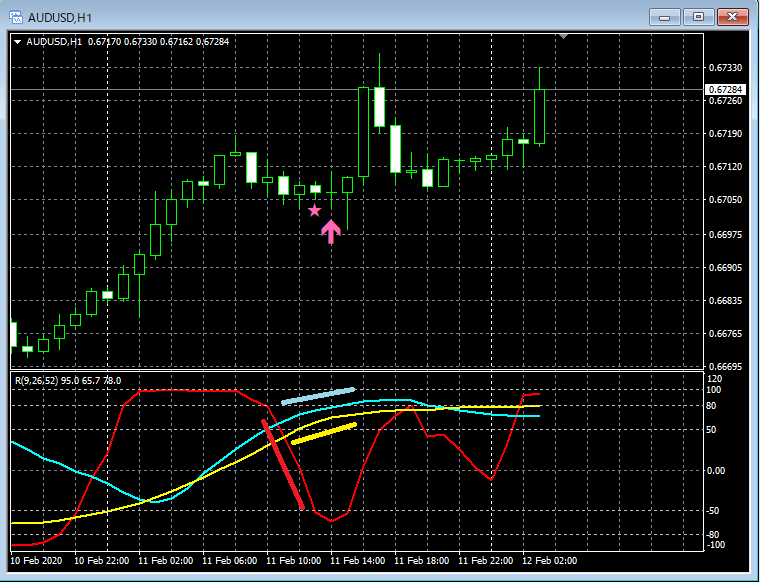Click the 11 Feb 22:00 time label
The height and width of the screenshot is (582, 760).
pyautogui.click(x=485, y=561)
